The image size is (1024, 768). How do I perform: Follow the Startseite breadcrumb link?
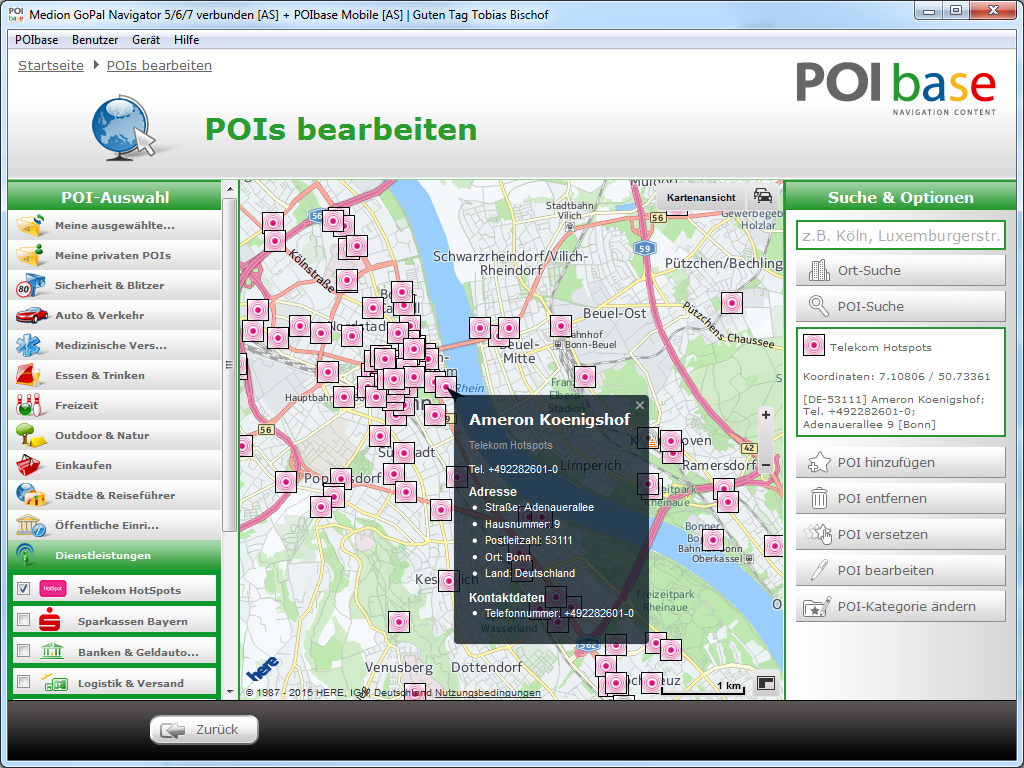[x=51, y=65]
